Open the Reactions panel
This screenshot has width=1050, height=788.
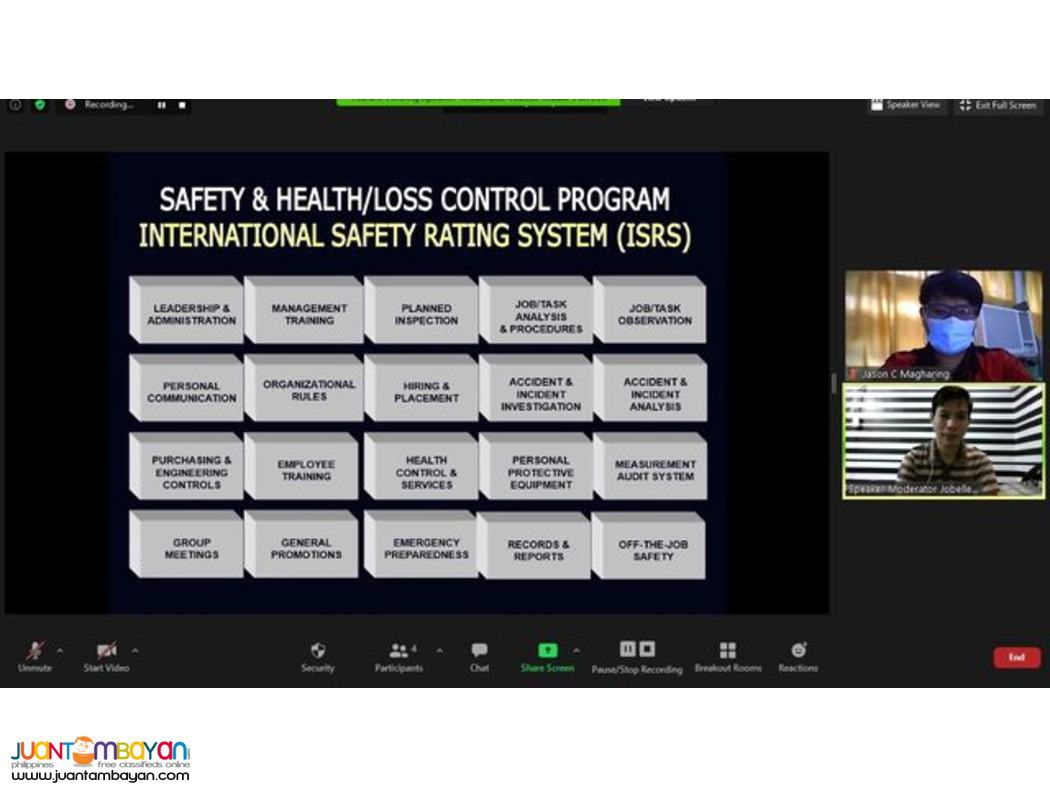click(x=797, y=650)
